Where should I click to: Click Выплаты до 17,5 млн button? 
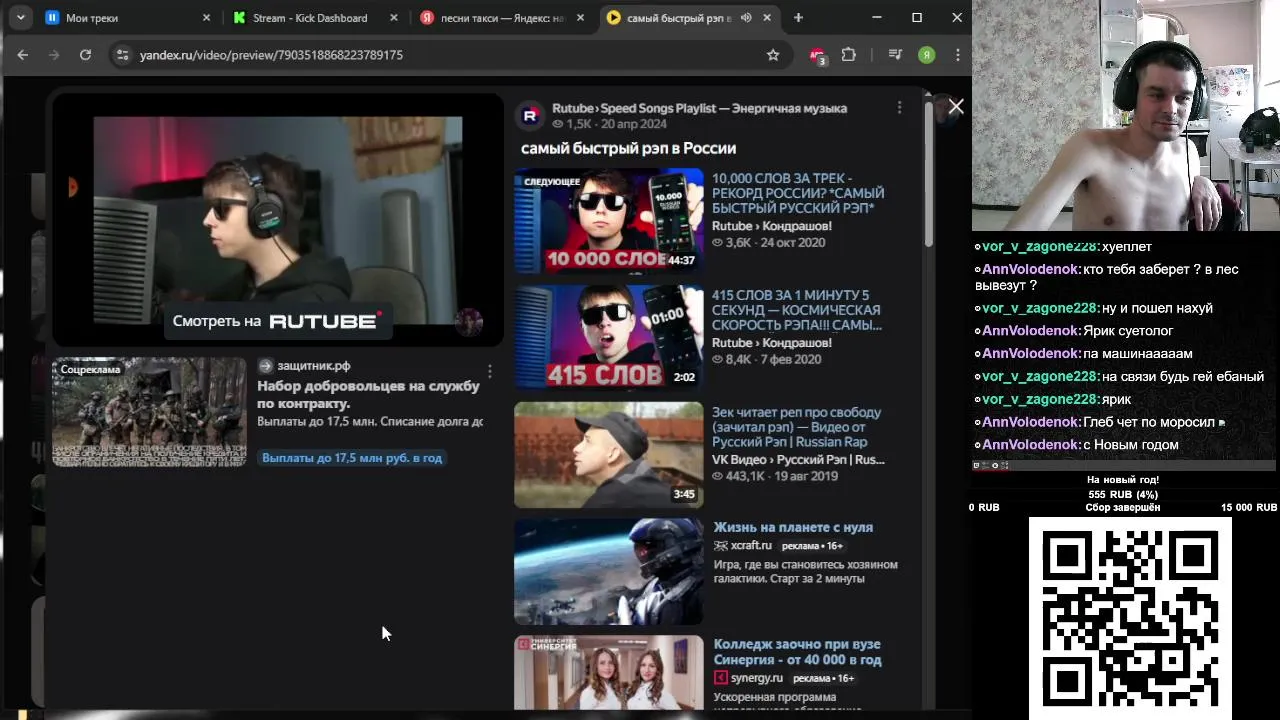tap(352, 458)
